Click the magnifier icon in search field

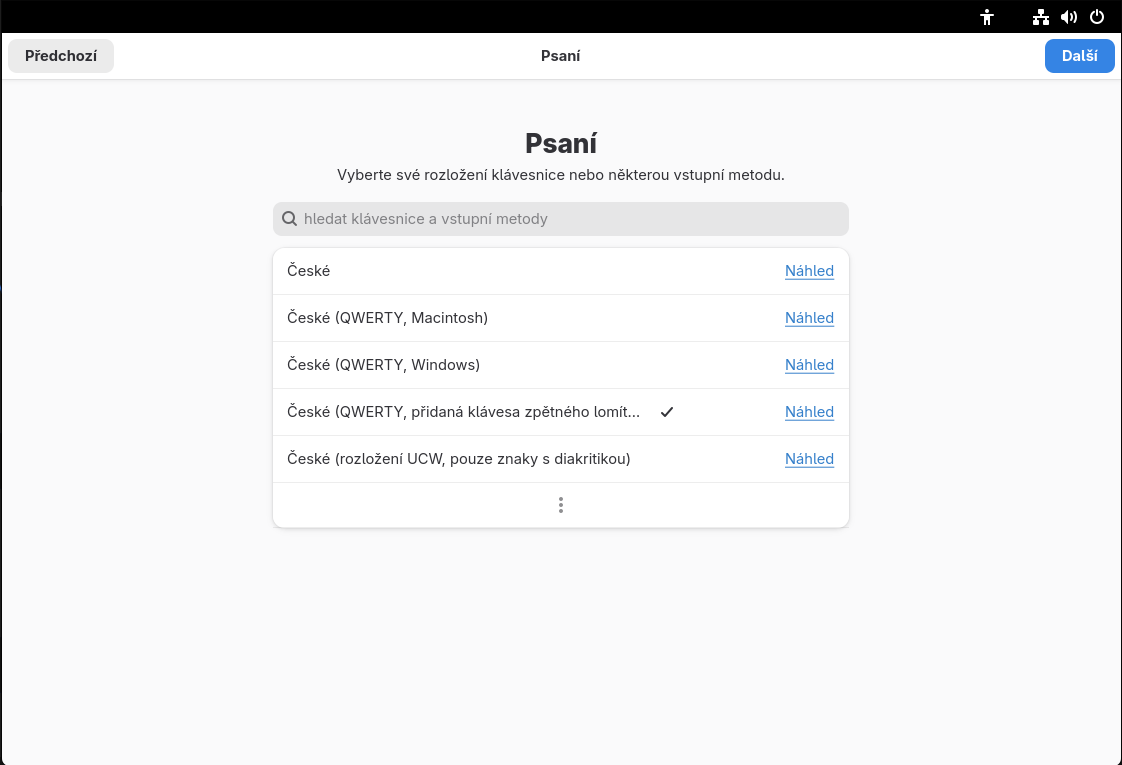[289, 219]
